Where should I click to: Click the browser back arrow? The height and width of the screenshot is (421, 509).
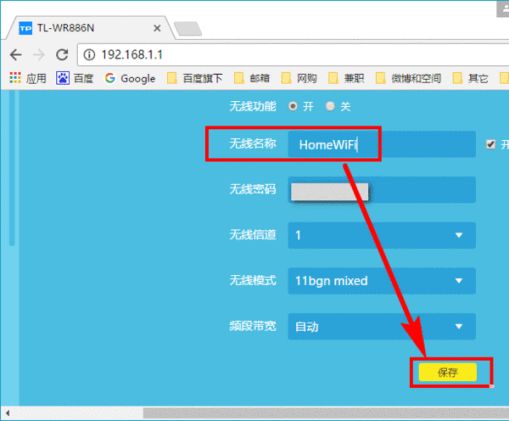point(16,55)
